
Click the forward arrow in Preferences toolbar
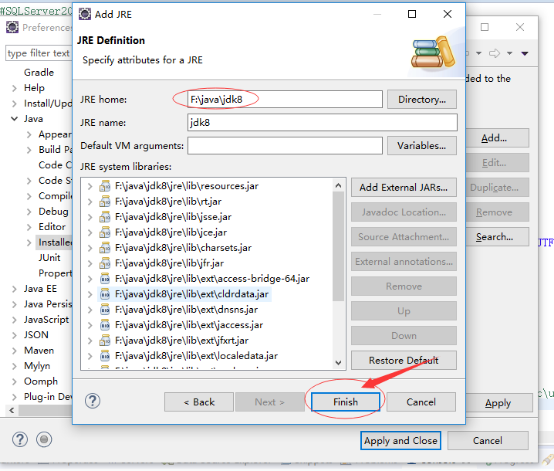coord(495,53)
